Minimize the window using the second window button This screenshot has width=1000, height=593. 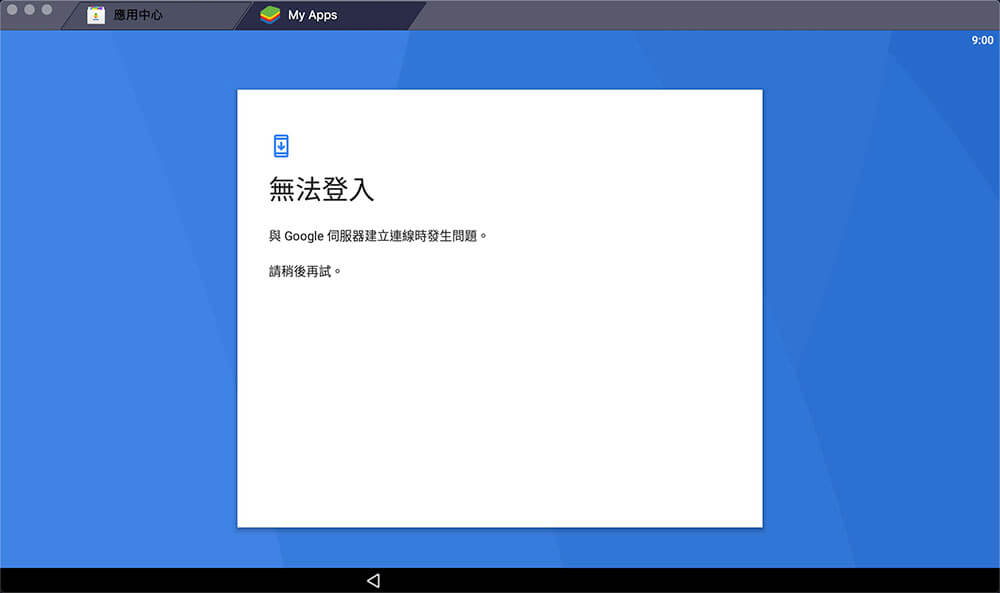[29, 10]
